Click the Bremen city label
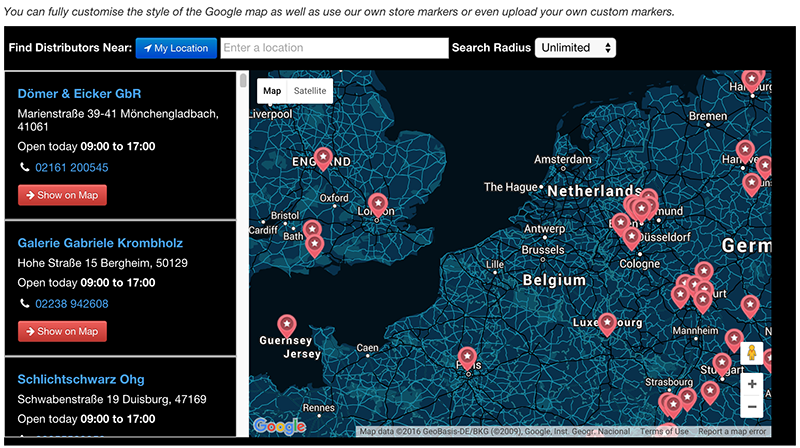The image size is (800, 448). (708, 116)
